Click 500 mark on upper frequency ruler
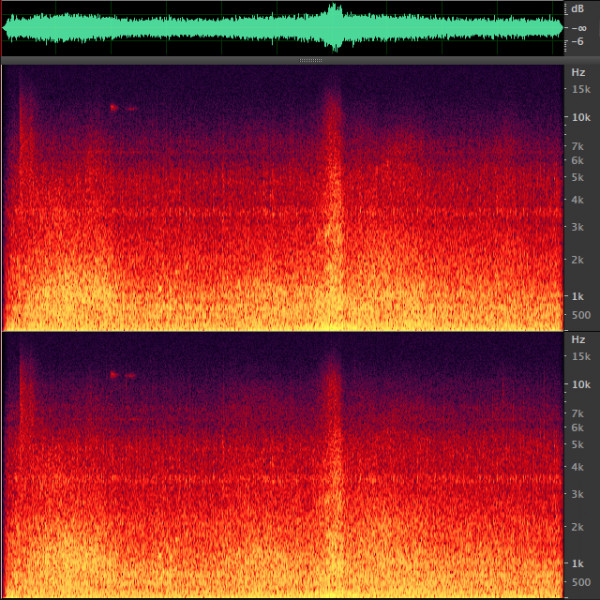 tap(579, 315)
